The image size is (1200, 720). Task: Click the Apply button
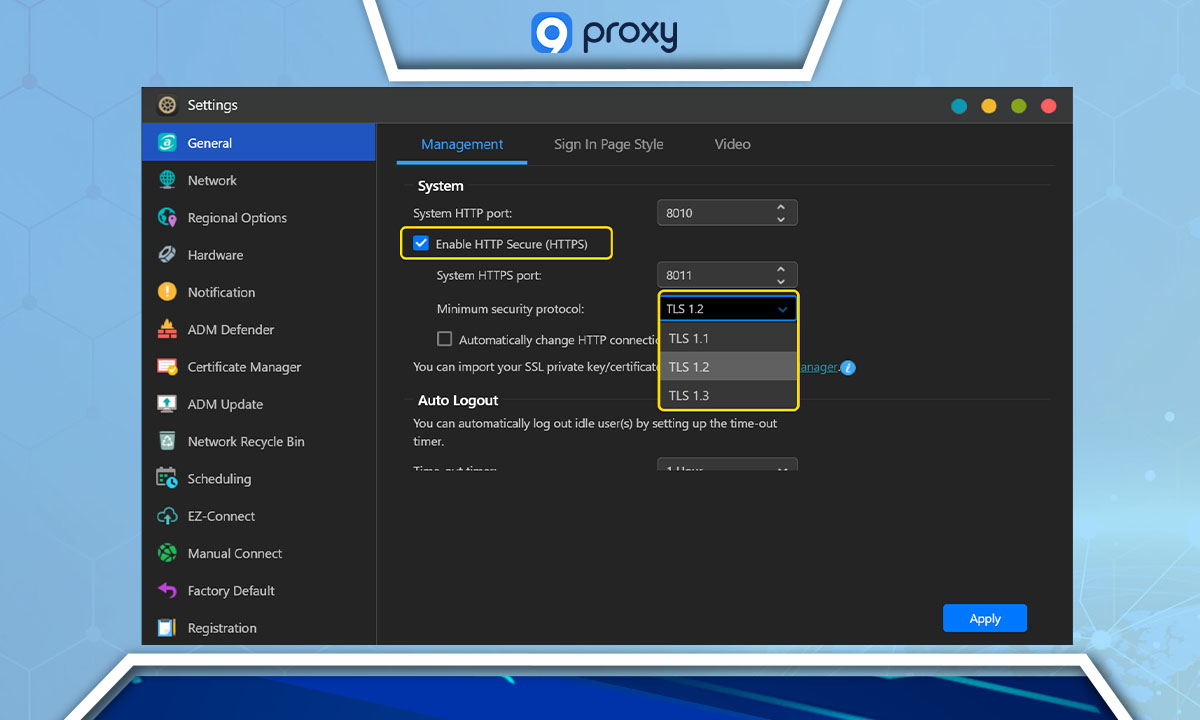coord(984,618)
